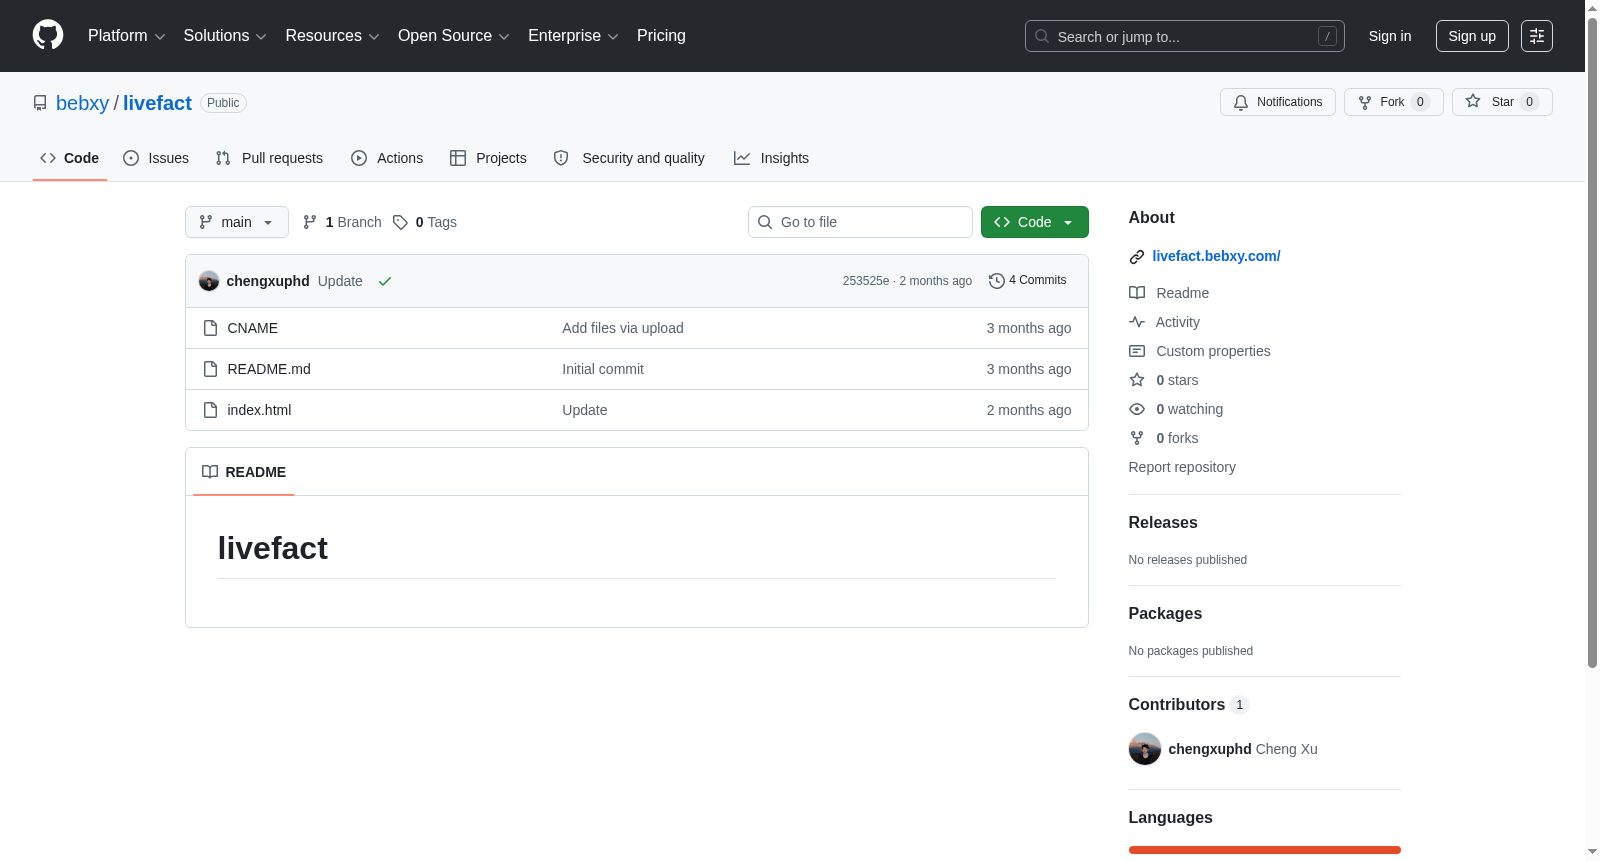Click the tag icon beside Tags
Image resolution: width=1600 pixels, height=861 pixels.
400,222
